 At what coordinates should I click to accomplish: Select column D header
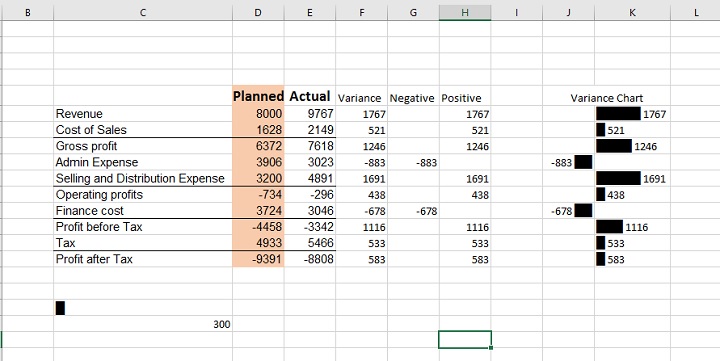(258, 13)
